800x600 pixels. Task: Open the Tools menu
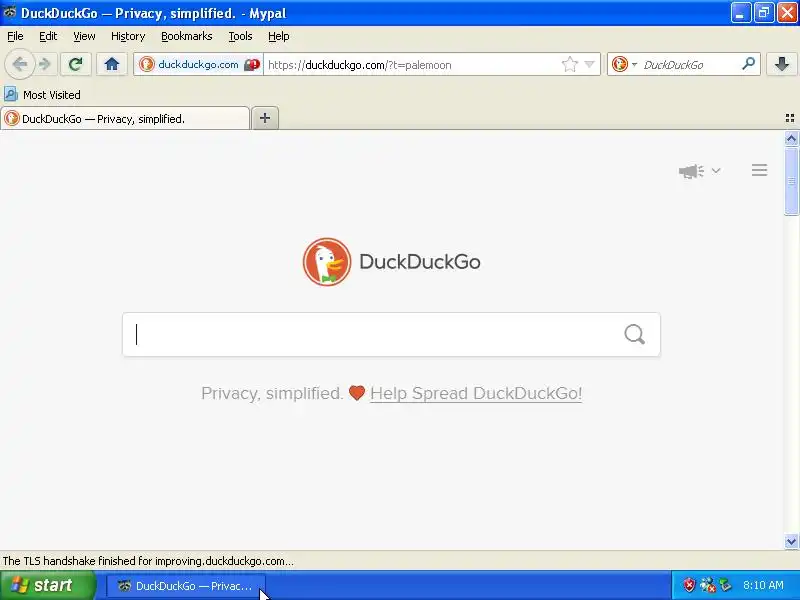(x=240, y=36)
